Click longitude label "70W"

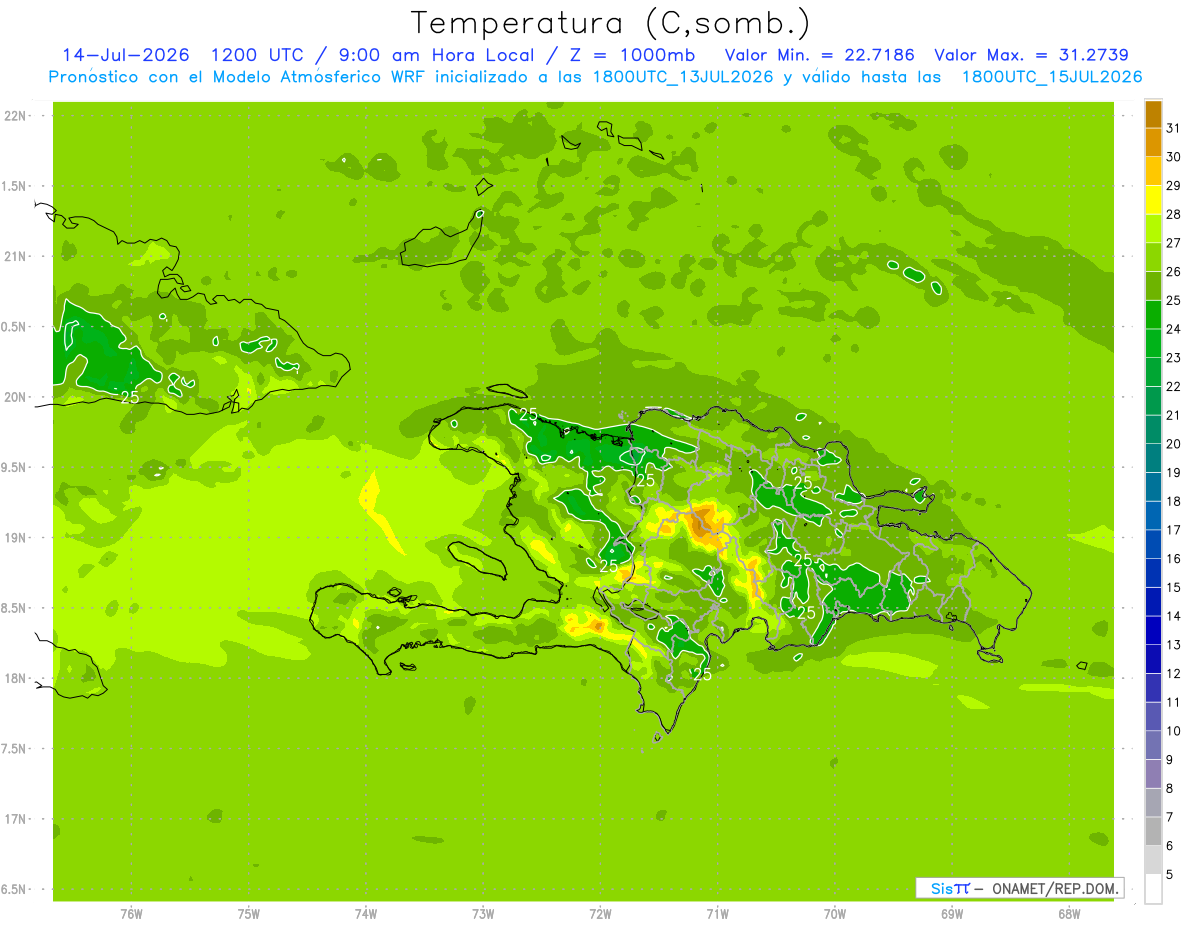835,913
